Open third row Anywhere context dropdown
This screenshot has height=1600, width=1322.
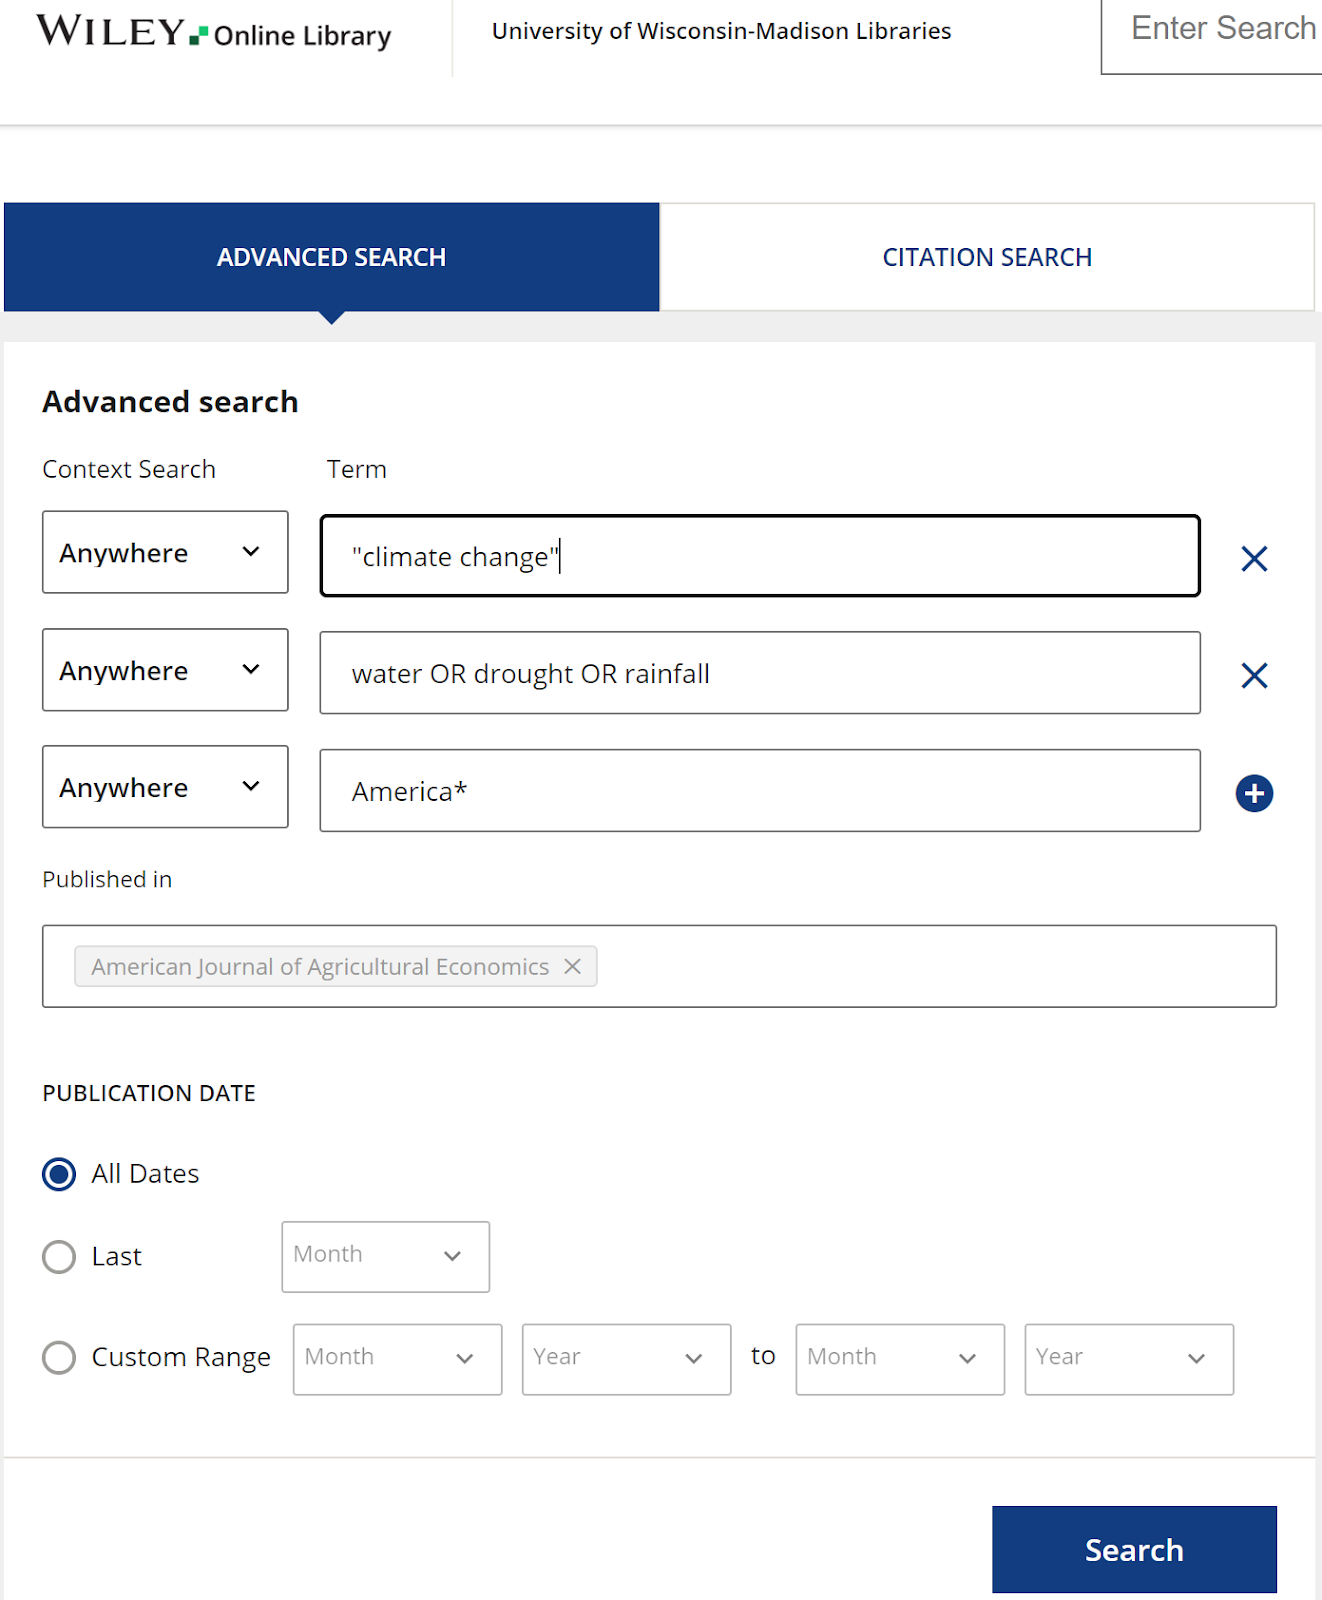(165, 788)
